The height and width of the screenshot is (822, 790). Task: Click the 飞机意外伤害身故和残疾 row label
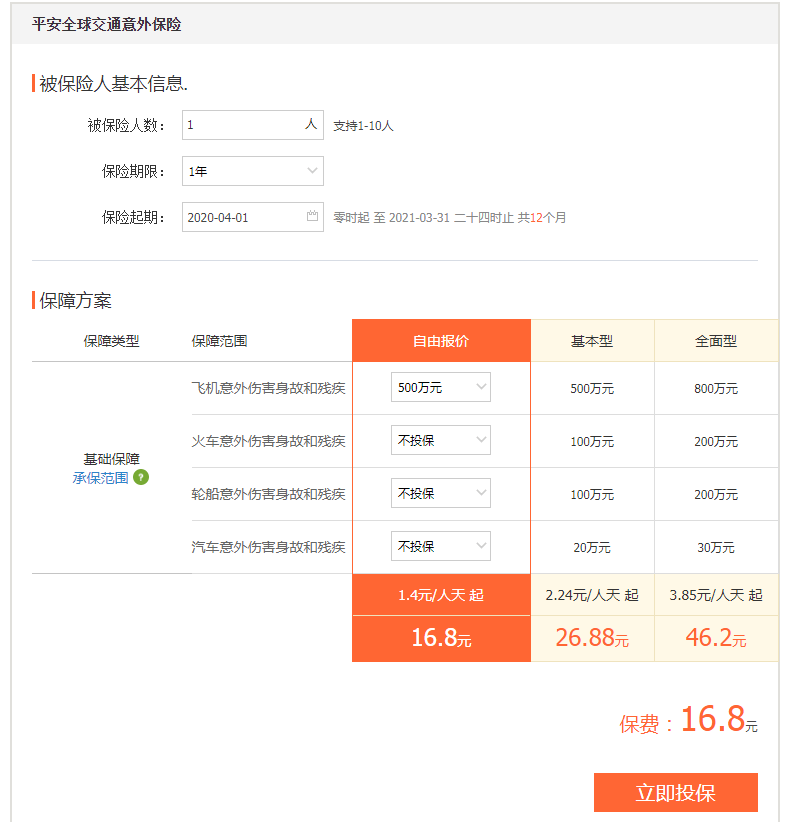[268, 388]
